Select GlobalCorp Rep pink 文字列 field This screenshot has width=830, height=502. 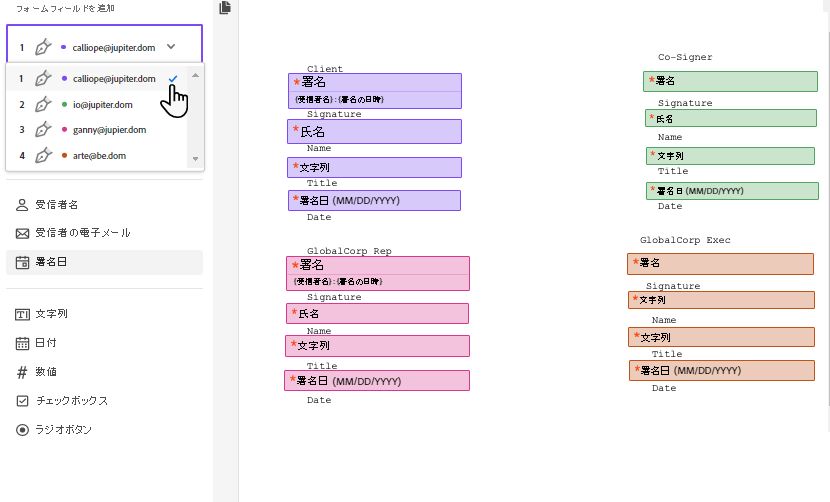[377, 346]
